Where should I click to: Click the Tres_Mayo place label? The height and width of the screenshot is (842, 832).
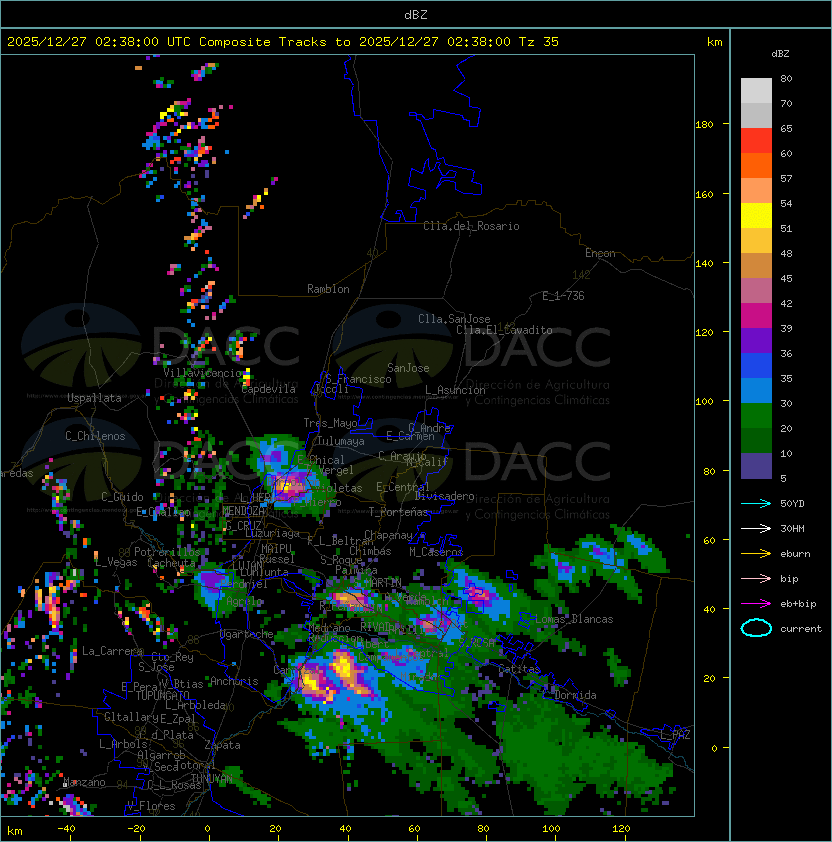point(330,423)
